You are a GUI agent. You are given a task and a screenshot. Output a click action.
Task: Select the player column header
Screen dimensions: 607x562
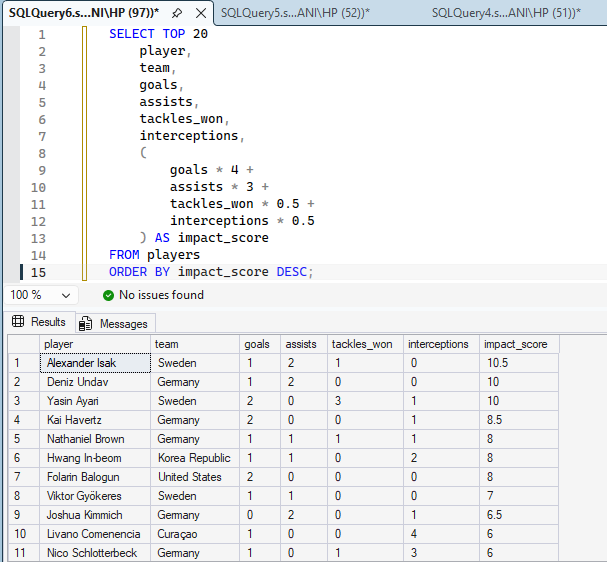tap(95, 344)
